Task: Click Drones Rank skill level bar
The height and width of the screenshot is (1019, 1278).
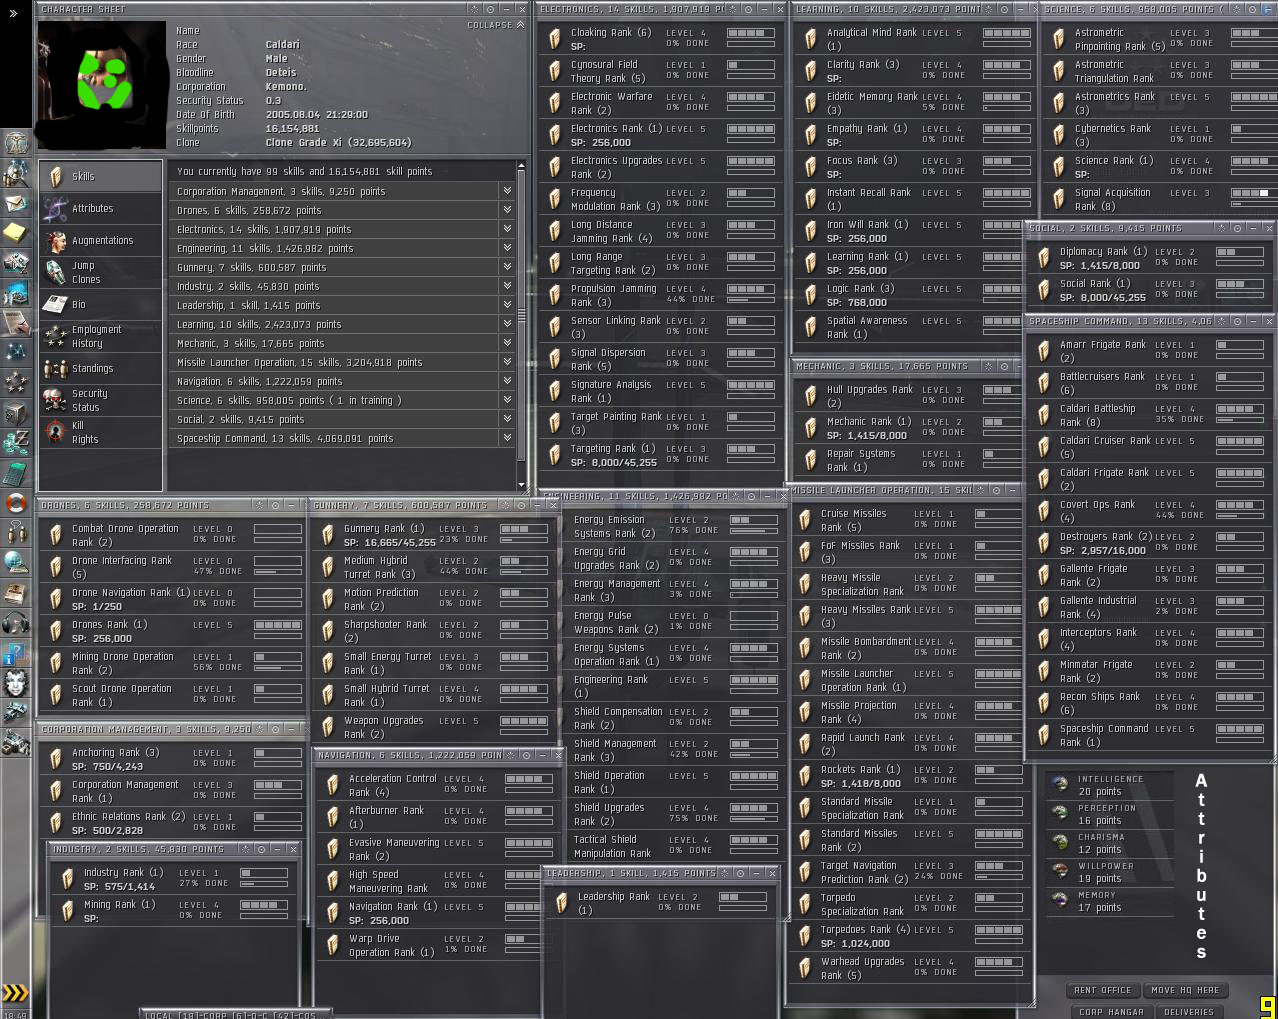Action: click(278, 625)
